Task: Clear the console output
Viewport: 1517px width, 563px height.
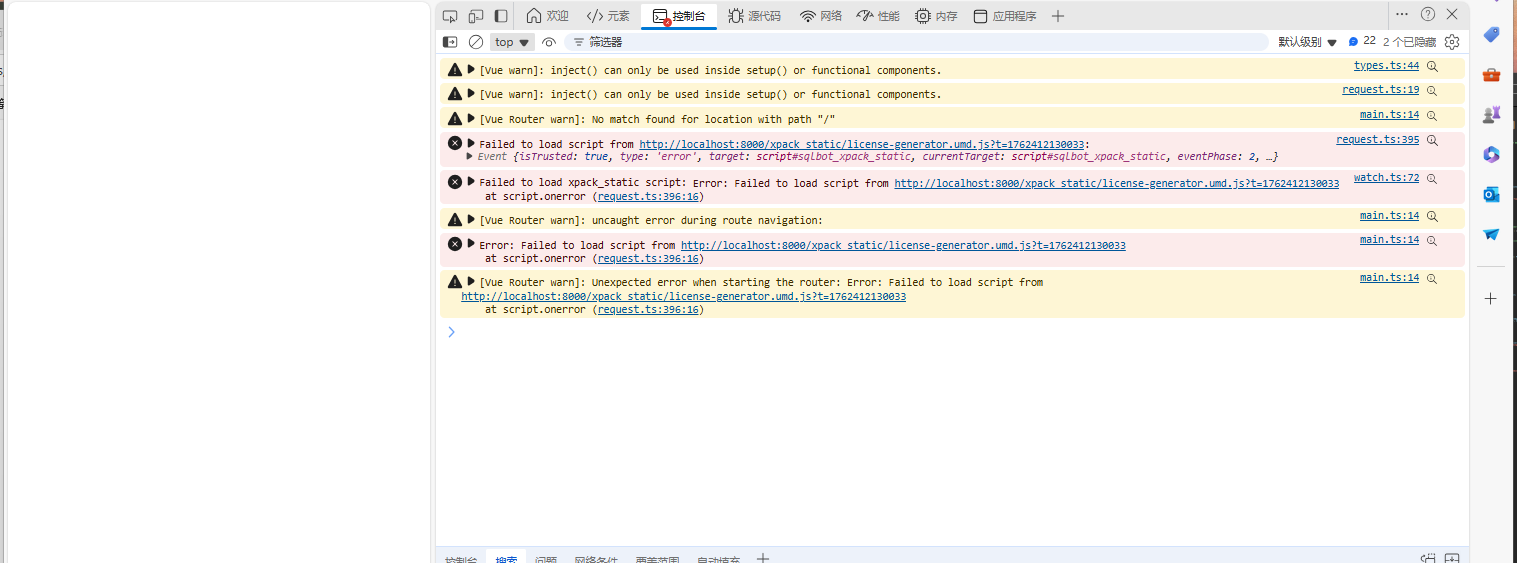Action: 476,42
